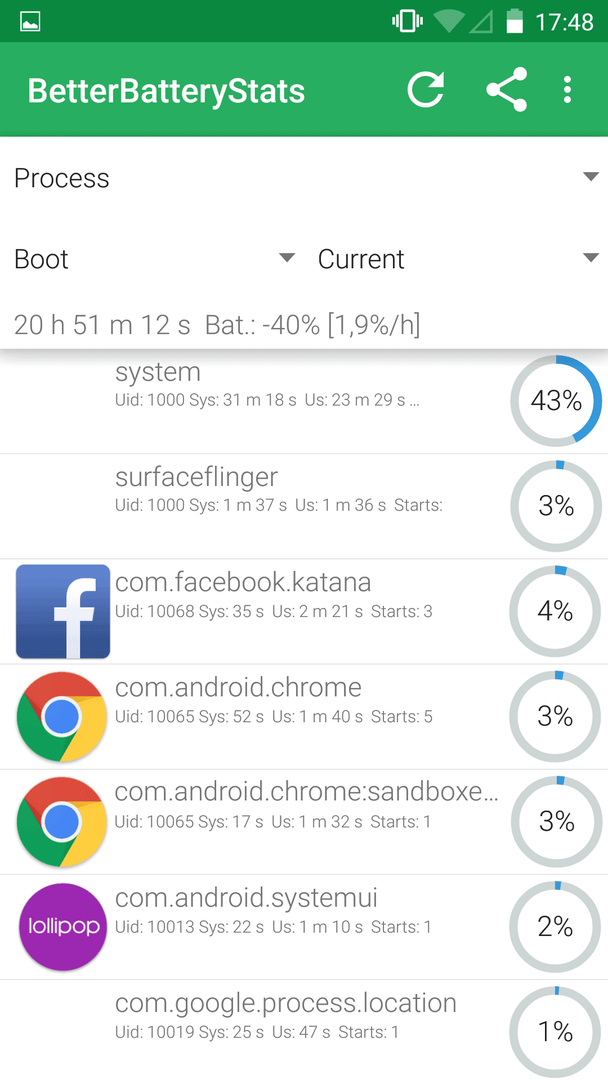Tap the refresh icon in the toolbar
The height and width of the screenshot is (1080, 608).
(x=426, y=90)
